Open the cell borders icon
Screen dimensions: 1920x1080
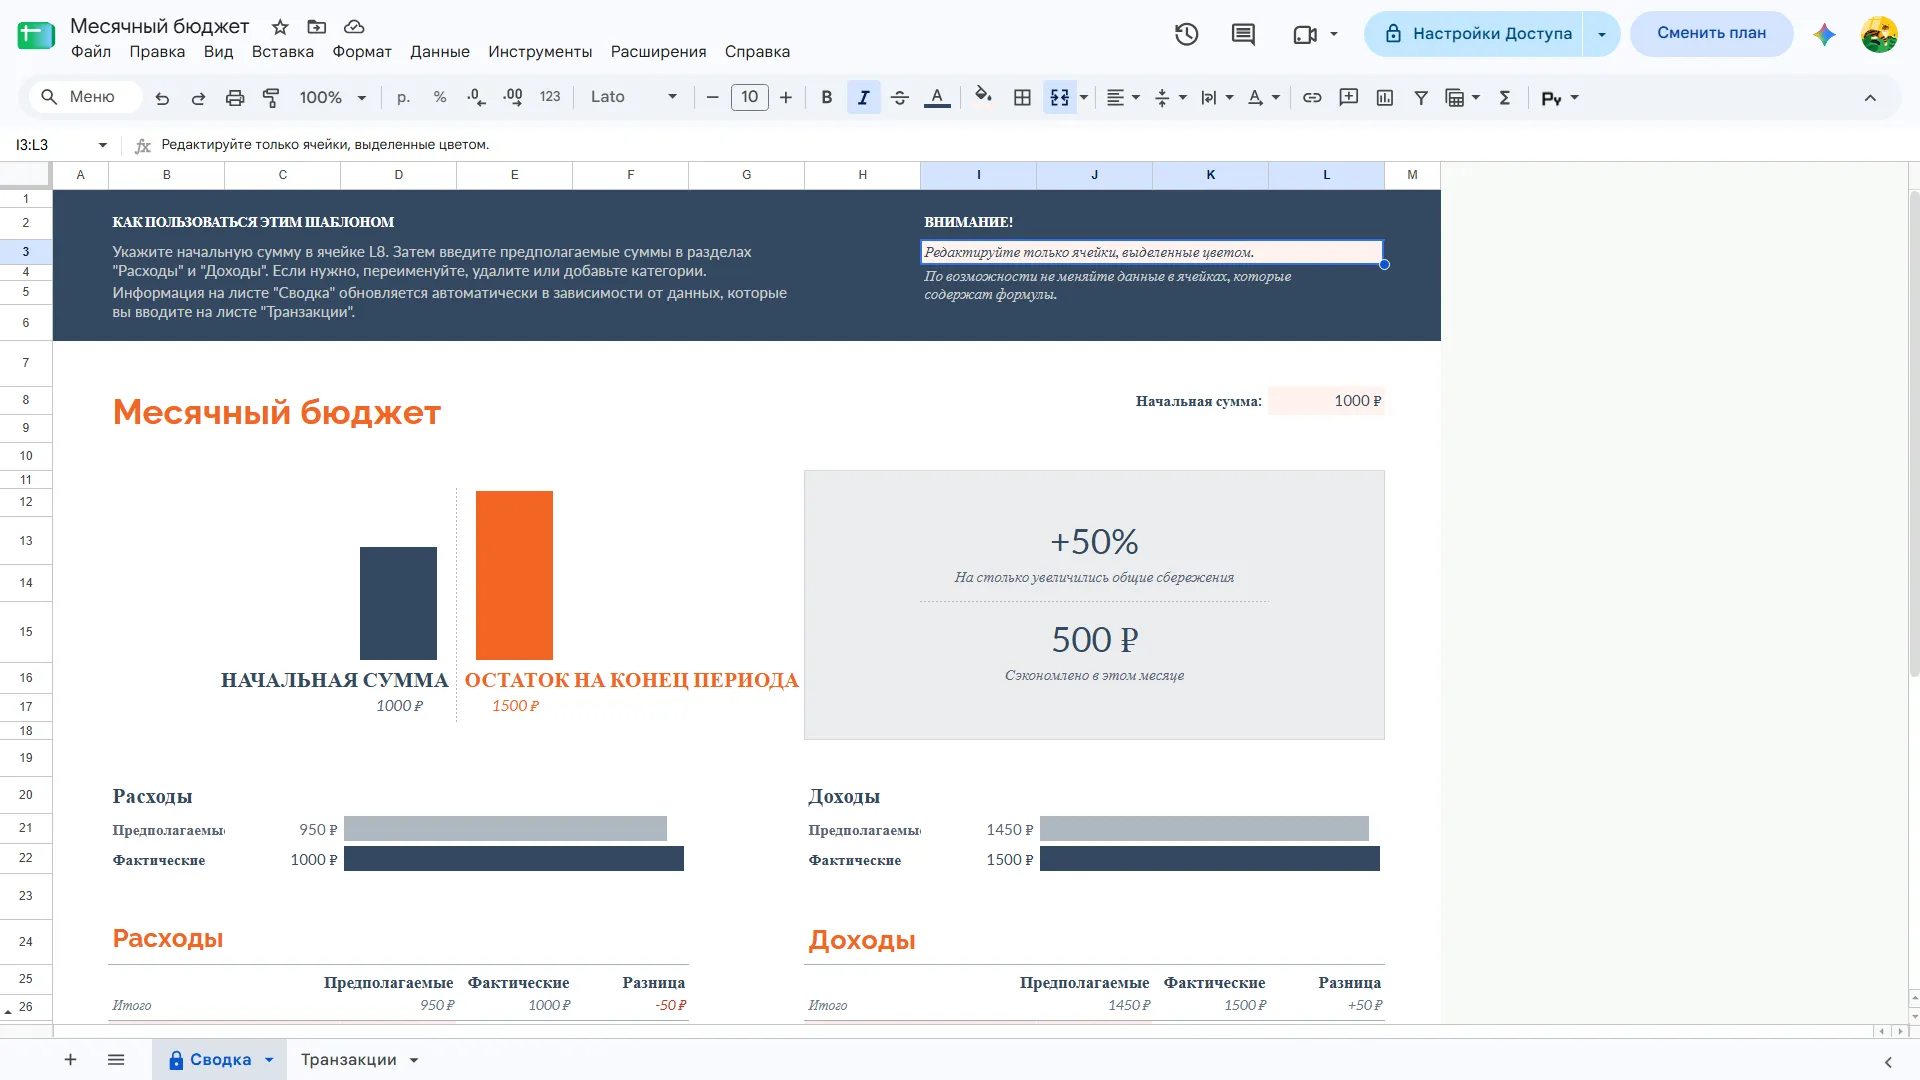pyautogui.click(x=1022, y=98)
